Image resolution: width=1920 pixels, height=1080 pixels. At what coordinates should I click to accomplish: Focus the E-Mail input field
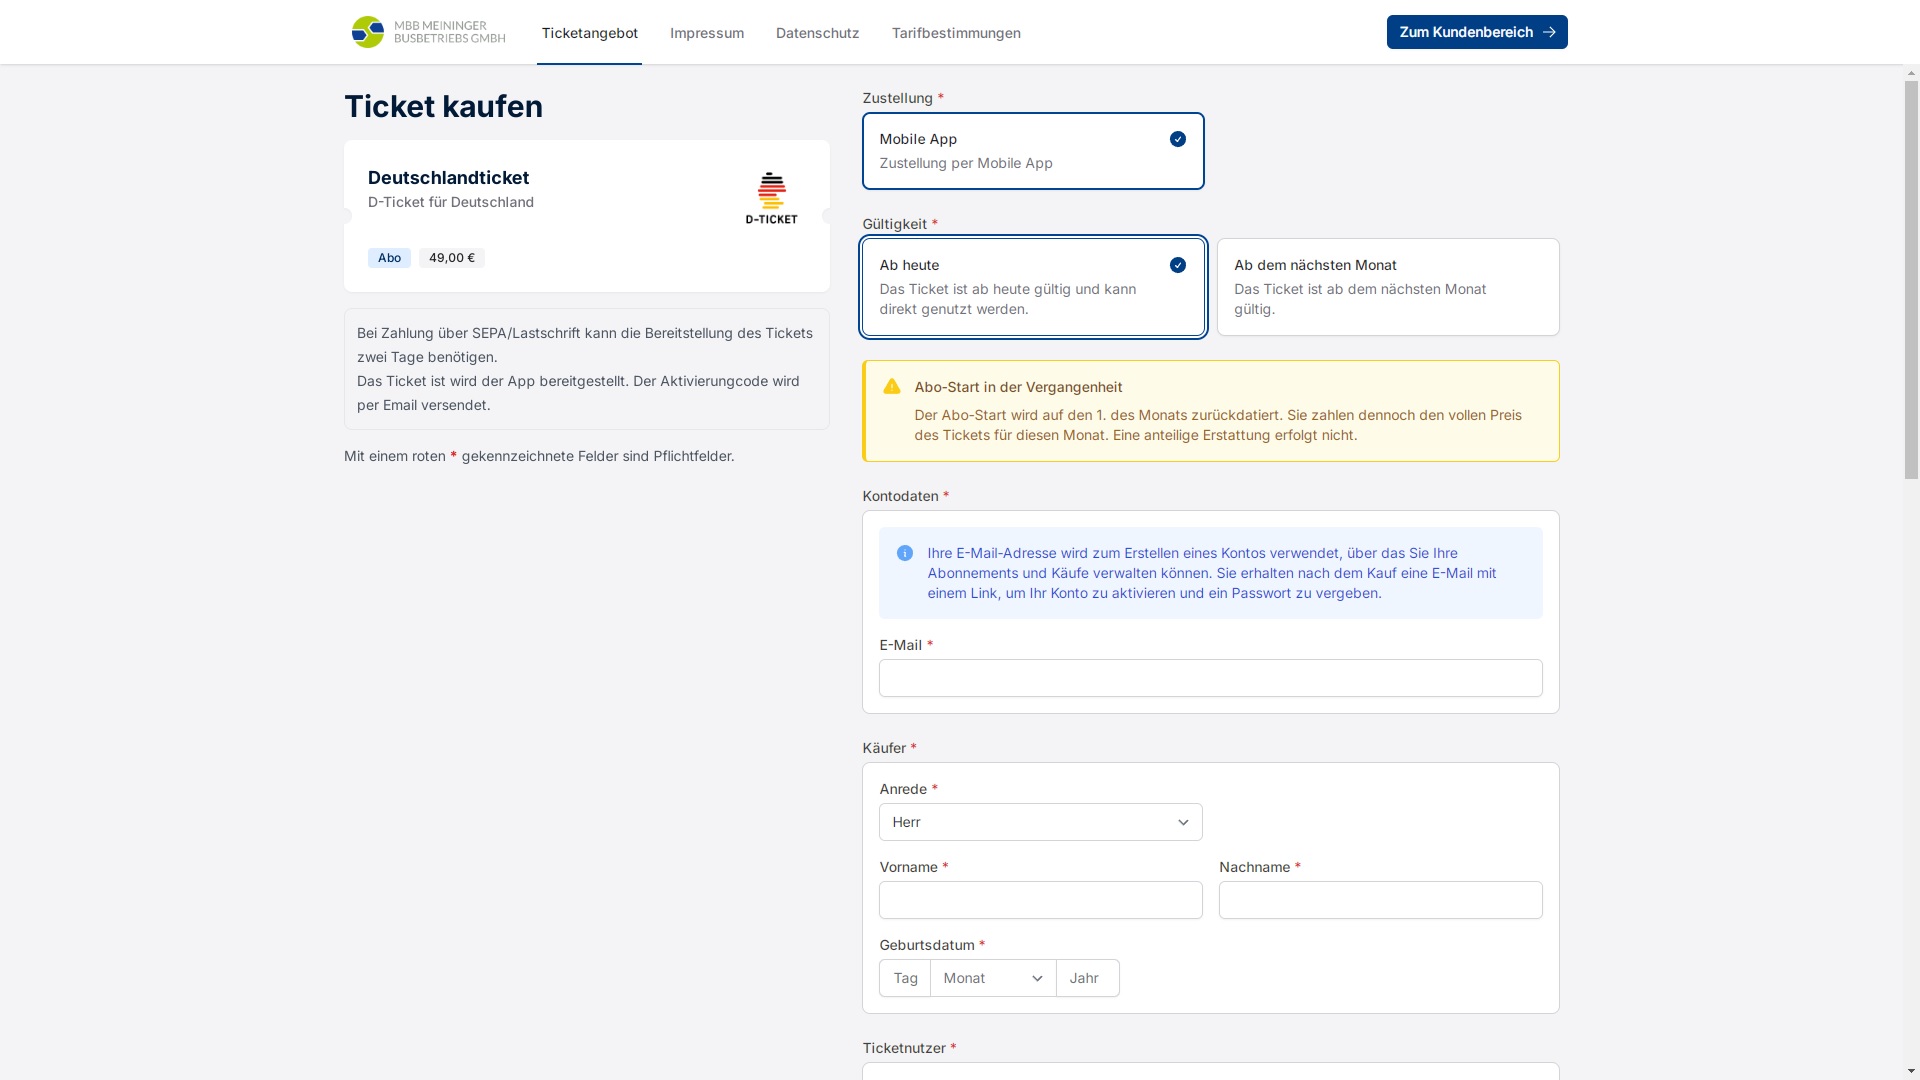(x=1210, y=678)
